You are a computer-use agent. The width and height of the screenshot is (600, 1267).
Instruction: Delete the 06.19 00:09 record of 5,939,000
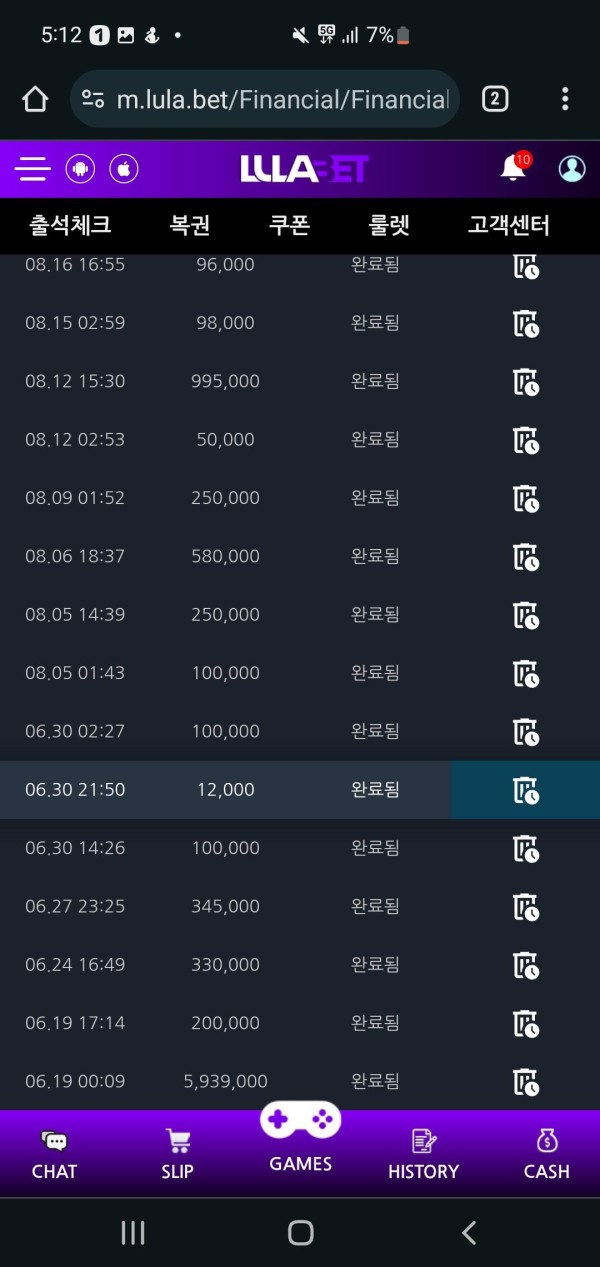526,1082
